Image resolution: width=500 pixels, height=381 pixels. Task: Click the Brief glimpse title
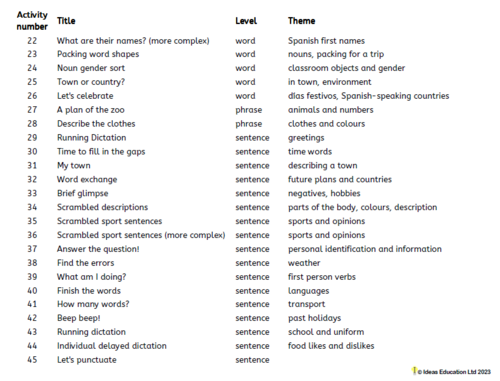pos(83,194)
